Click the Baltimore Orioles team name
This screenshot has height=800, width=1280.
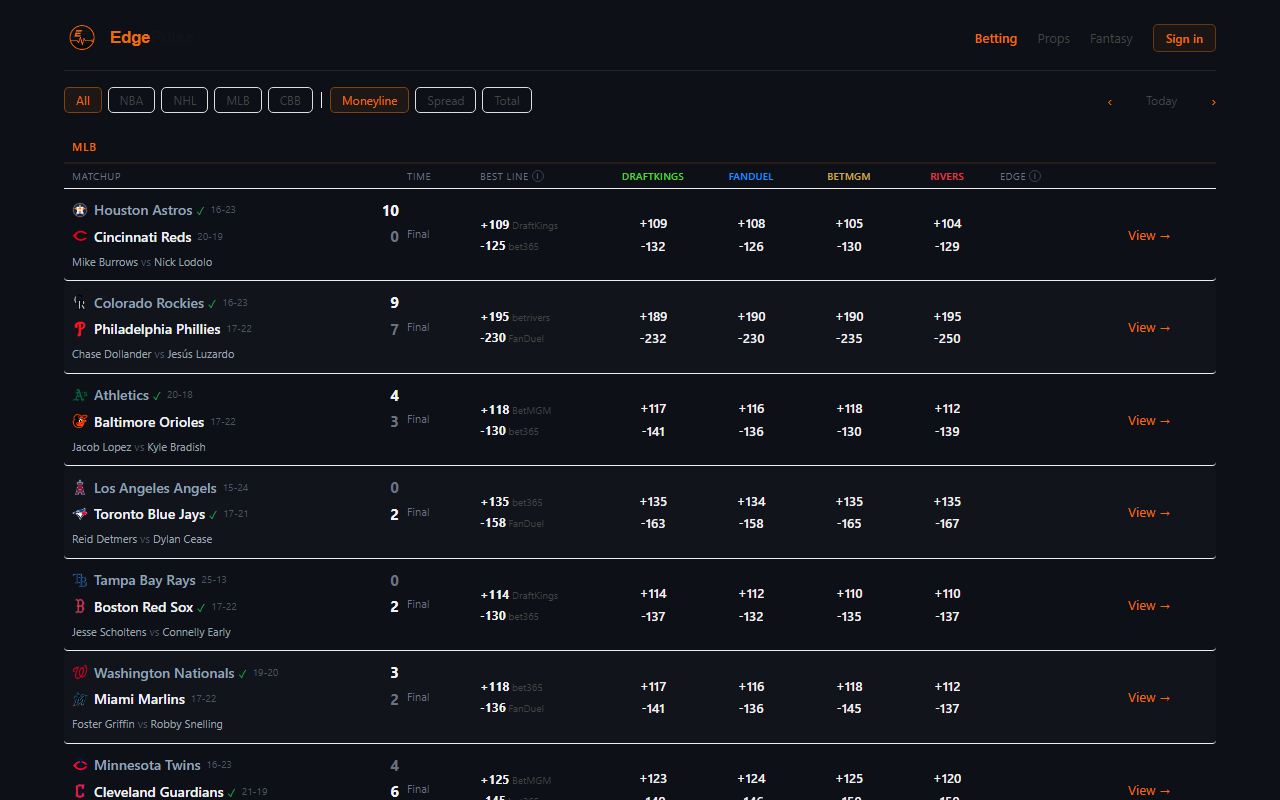[x=149, y=422]
